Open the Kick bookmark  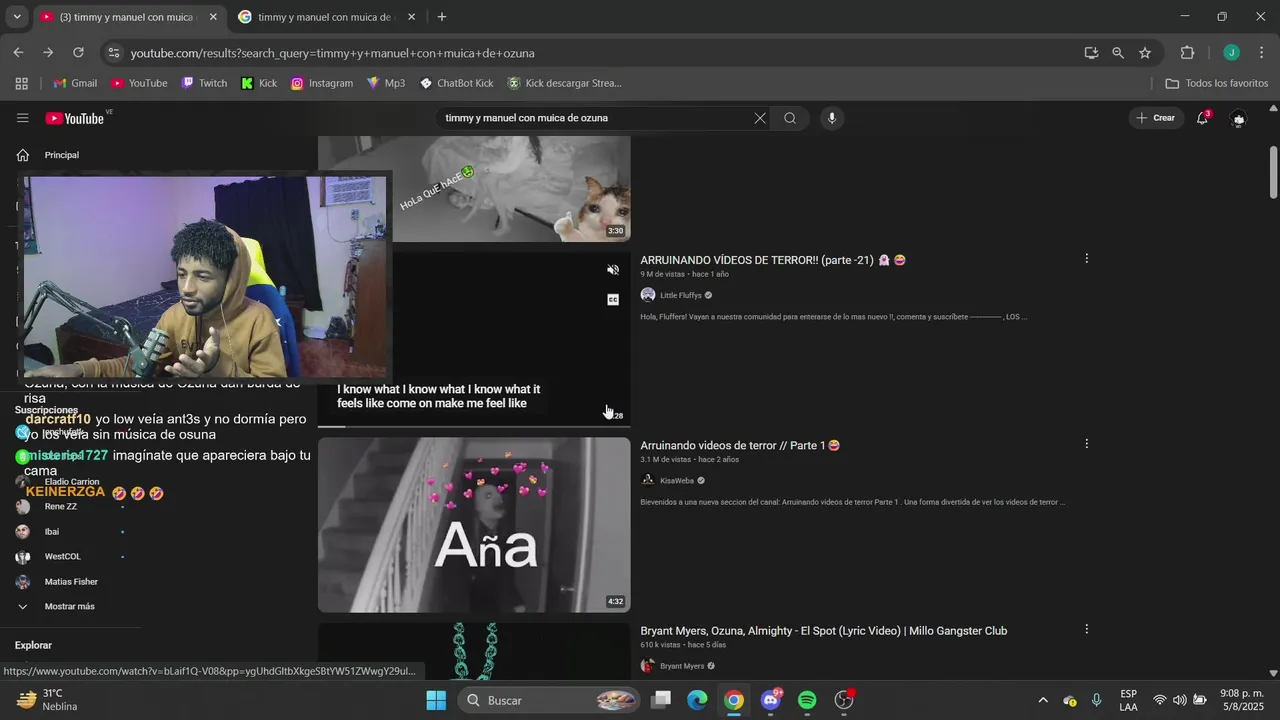pos(259,83)
